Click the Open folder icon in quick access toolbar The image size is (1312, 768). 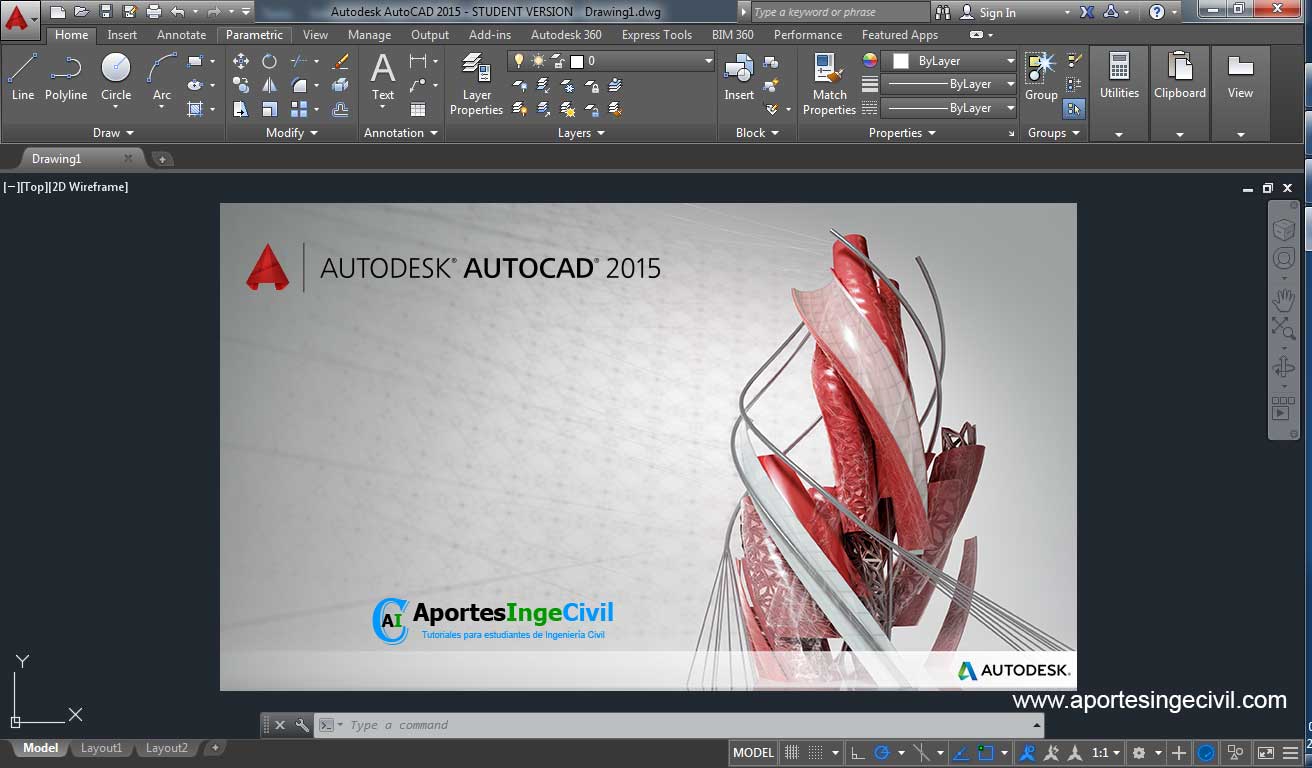[81, 12]
